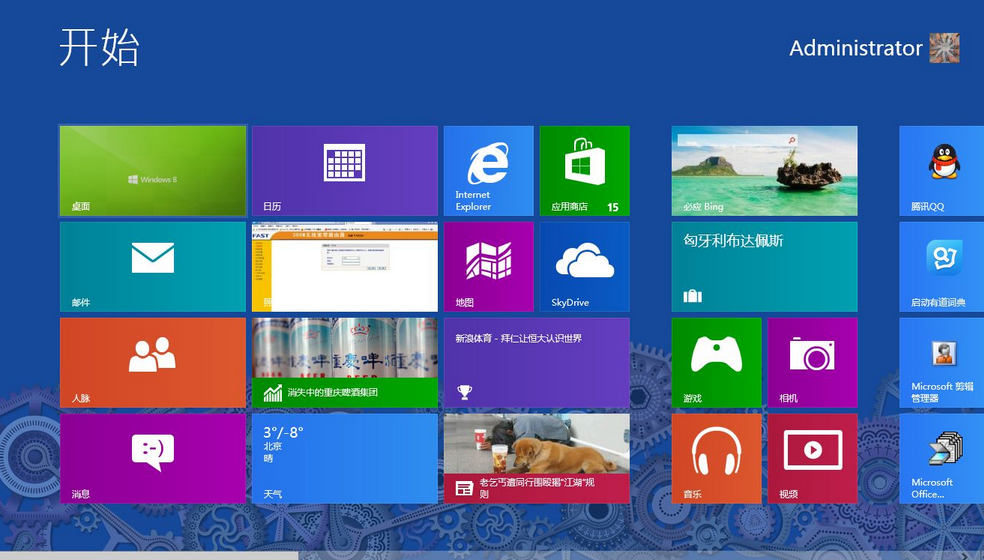Open the Camera (相机) tile

812,363
